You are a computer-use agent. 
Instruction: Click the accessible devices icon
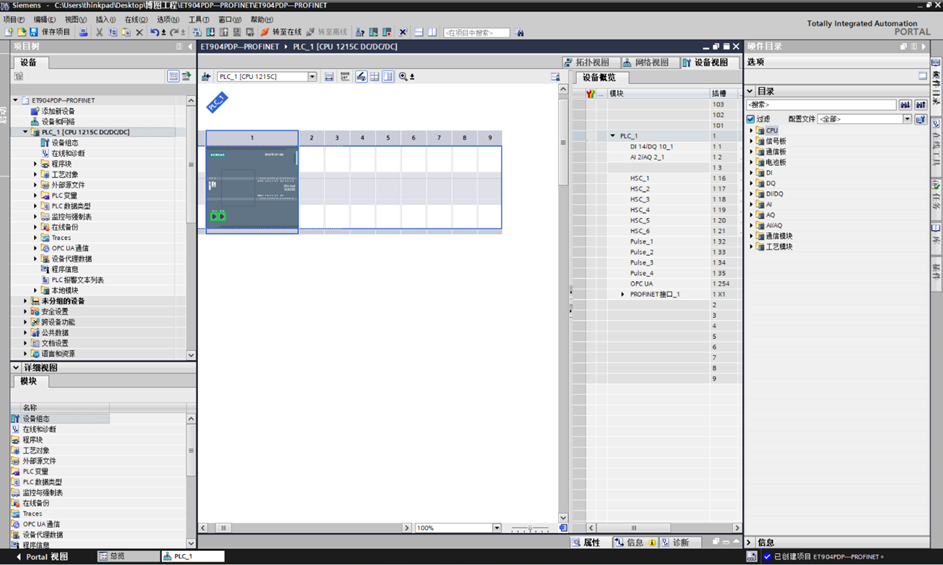pyautogui.click(x=360, y=32)
